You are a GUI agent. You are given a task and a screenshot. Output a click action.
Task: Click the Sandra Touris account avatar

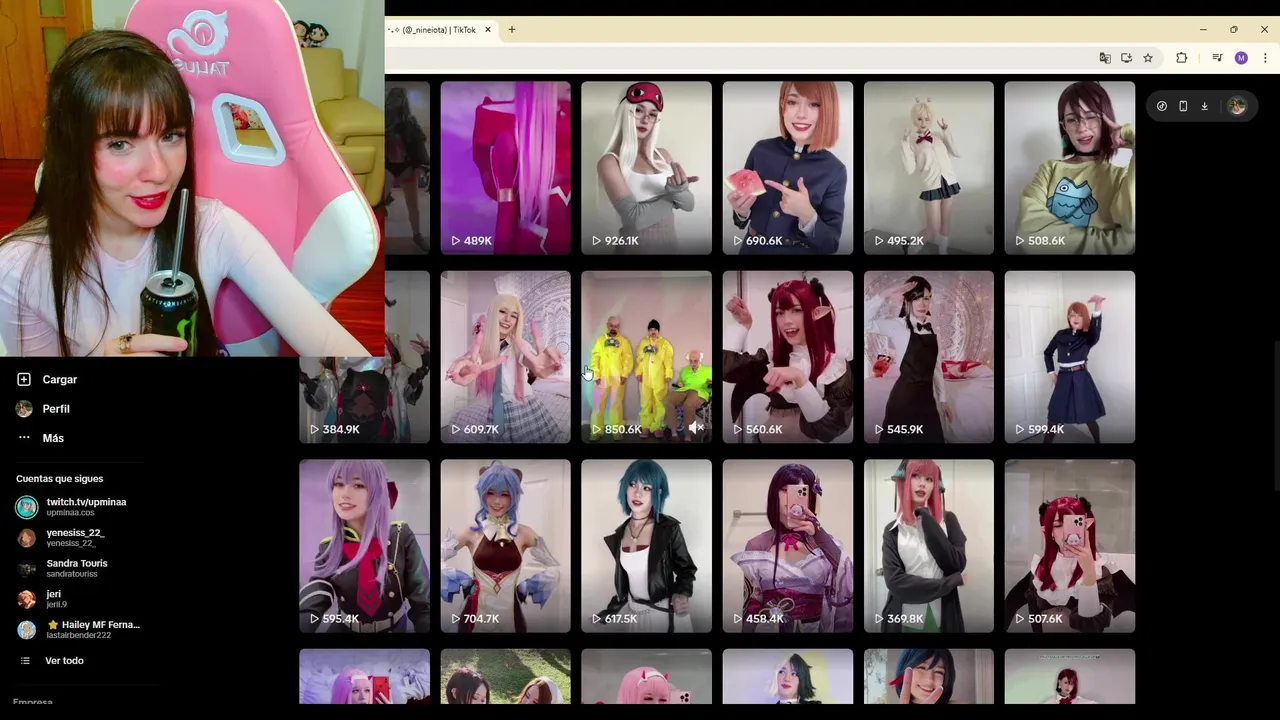click(27, 568)
